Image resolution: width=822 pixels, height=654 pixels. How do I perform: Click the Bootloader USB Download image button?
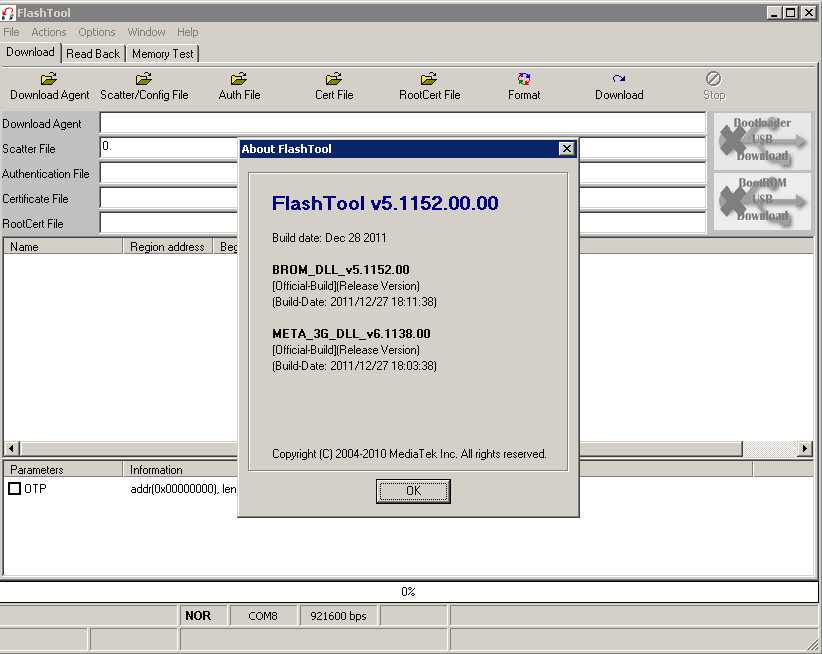(x=762, y=141)
